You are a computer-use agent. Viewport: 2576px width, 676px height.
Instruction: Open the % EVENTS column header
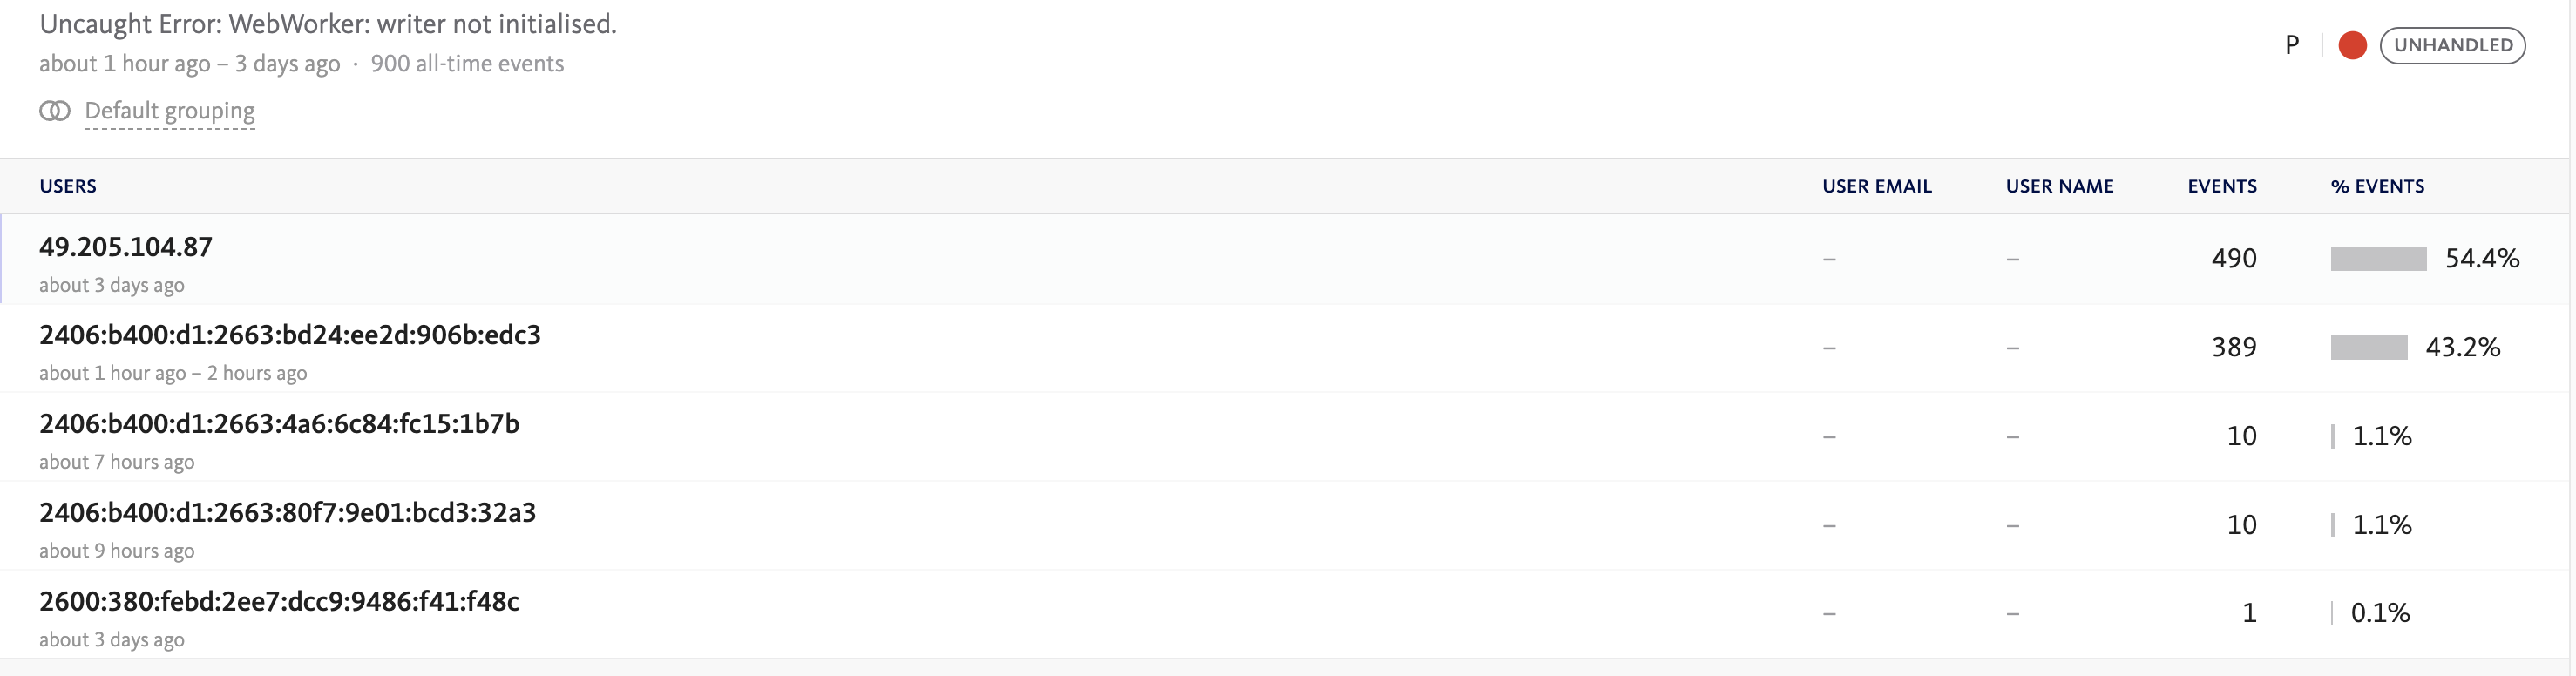point(2378,186)
